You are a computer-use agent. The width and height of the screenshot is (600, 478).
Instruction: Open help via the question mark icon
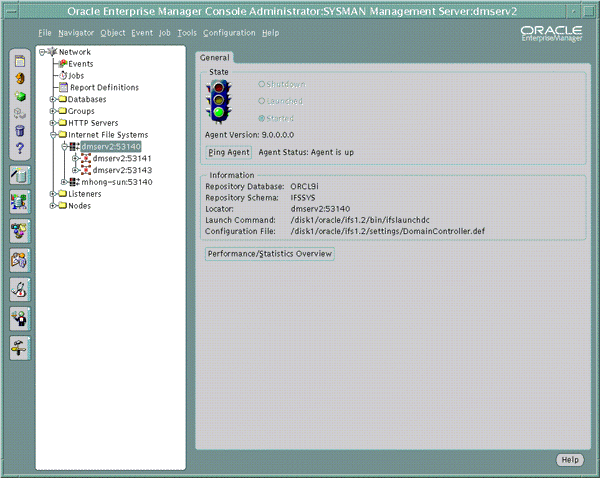[x=20, y=148]
